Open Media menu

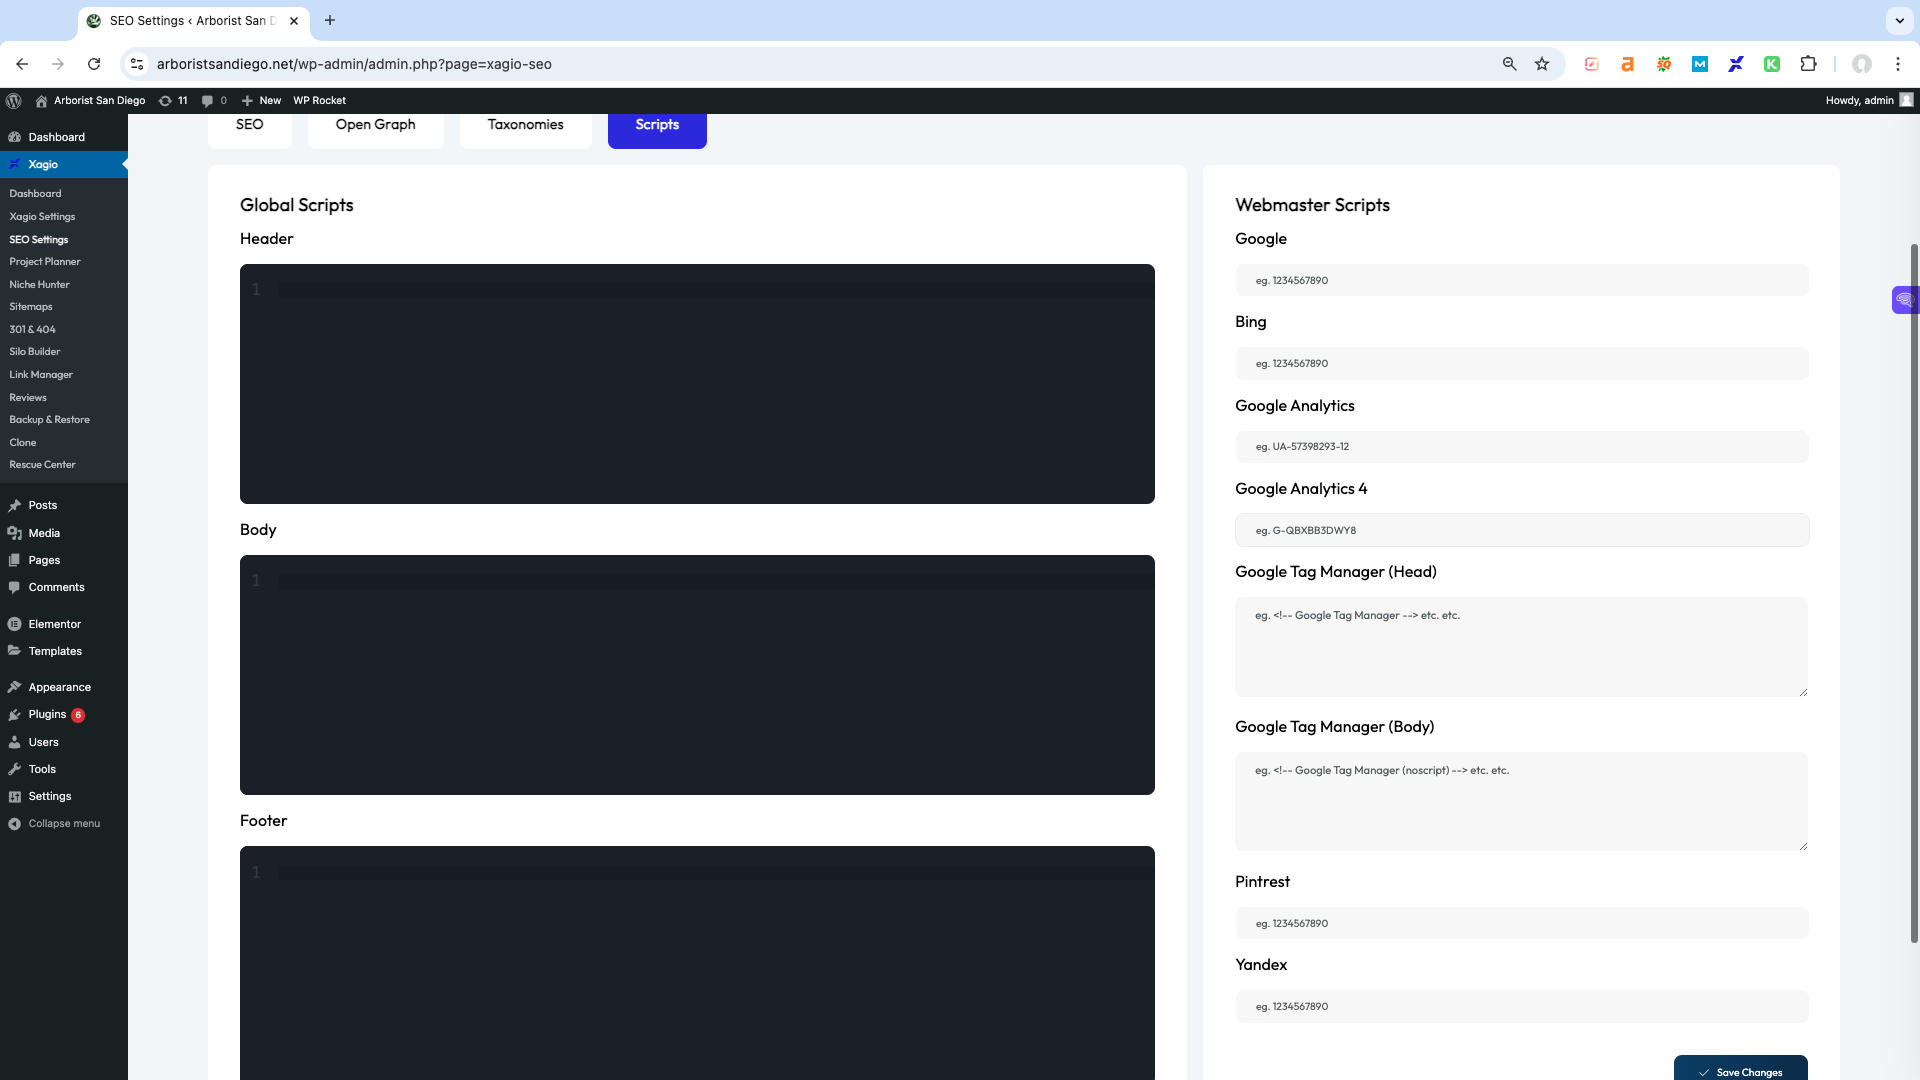64,533
